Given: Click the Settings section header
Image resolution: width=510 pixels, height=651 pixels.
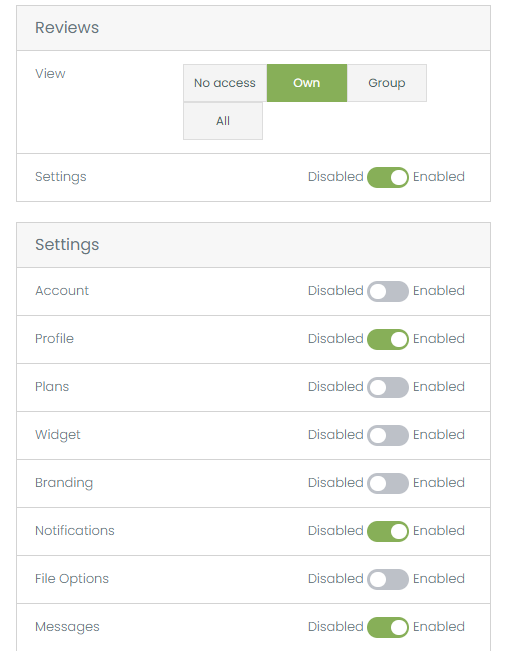Looking at the screenshot, I should click(253, 245).
